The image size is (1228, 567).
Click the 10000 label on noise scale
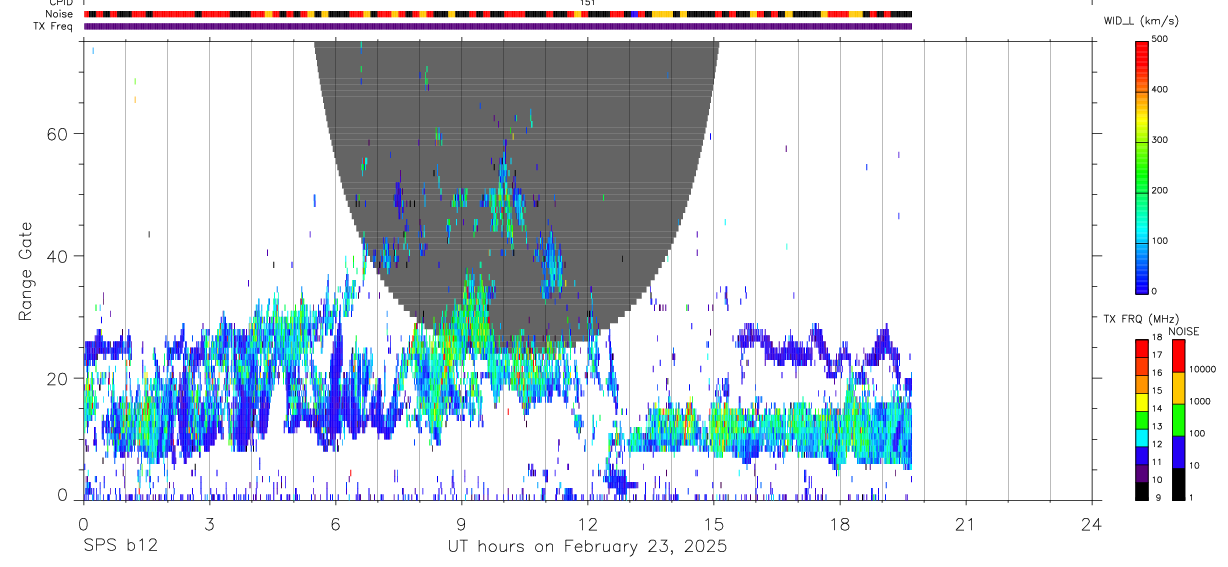(x=1201, y=369)
